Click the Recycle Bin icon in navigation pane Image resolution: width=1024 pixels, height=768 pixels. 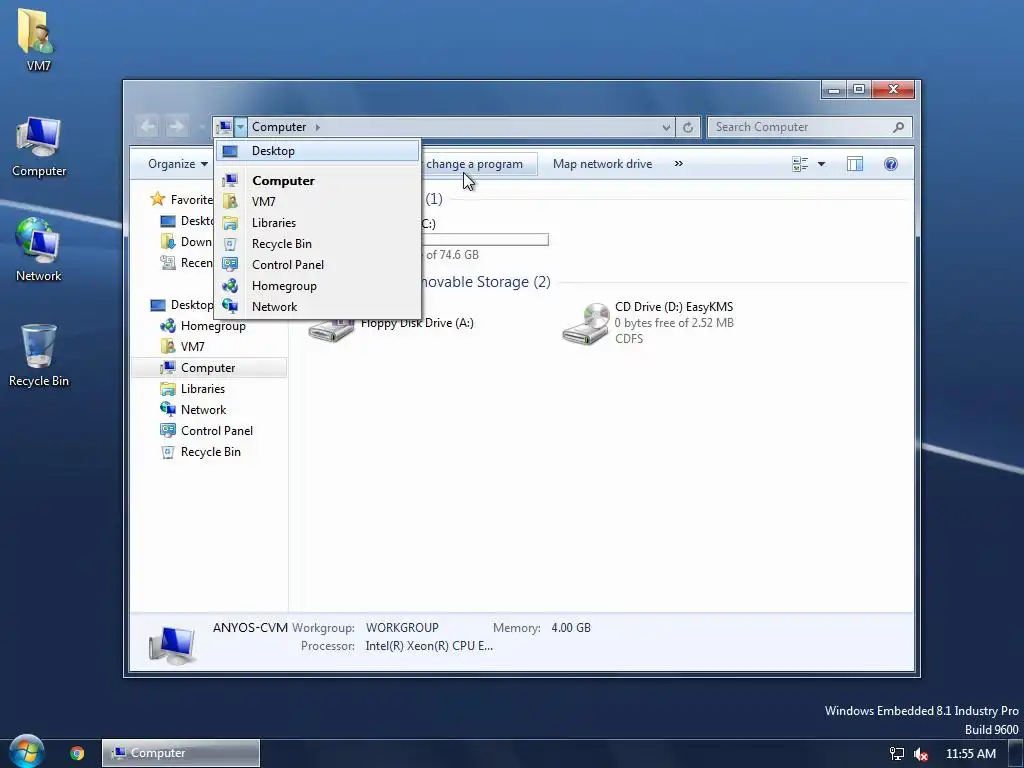coord(168,451)
